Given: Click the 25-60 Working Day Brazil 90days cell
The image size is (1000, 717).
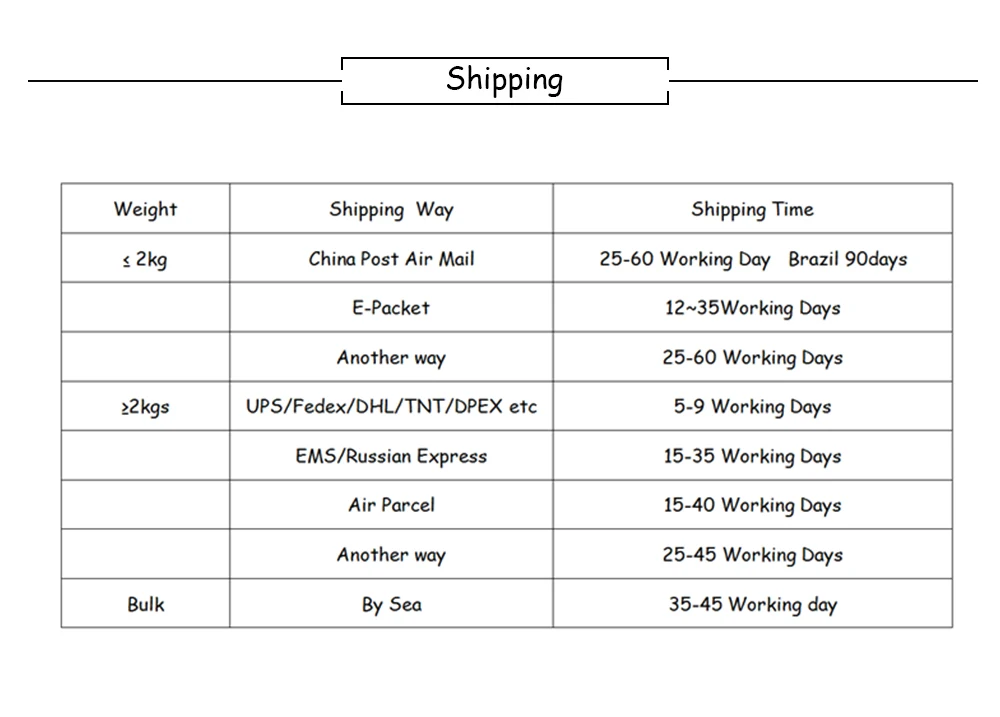Looking at the screenshot, I should [752, 259].
